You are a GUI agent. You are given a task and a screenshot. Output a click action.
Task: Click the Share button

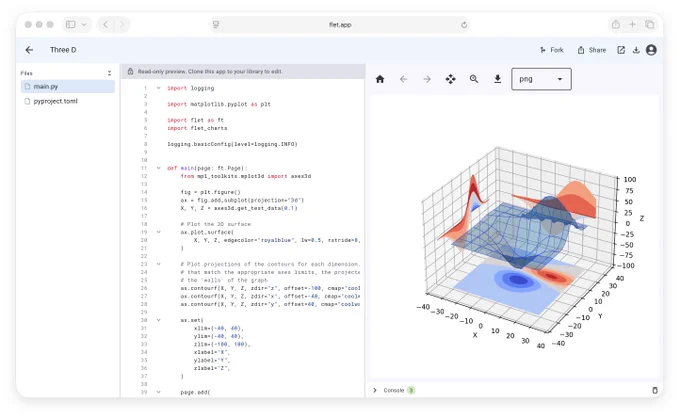tap(592, 50)
